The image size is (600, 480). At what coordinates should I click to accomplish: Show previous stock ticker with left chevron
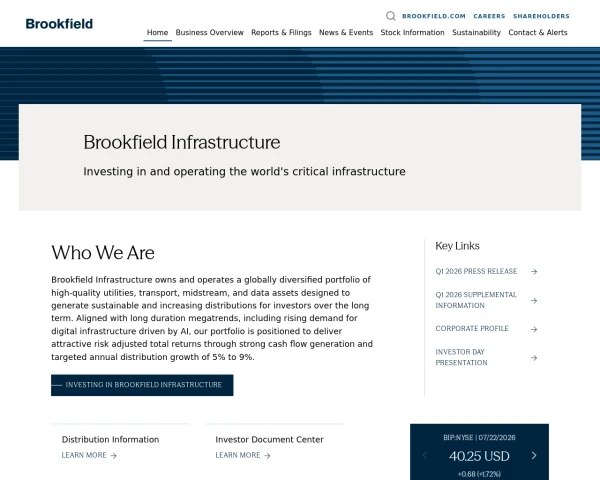424,456
